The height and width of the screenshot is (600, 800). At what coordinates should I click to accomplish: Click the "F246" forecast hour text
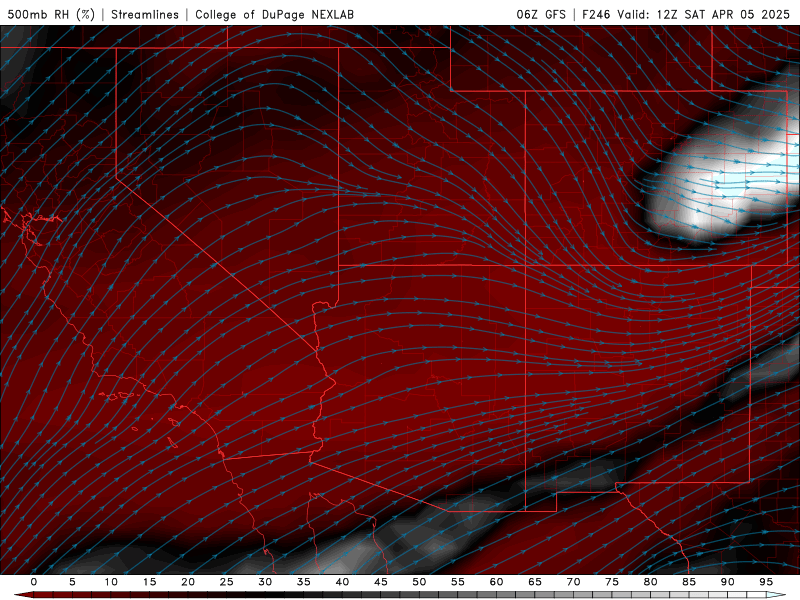[x=596, y=14]
